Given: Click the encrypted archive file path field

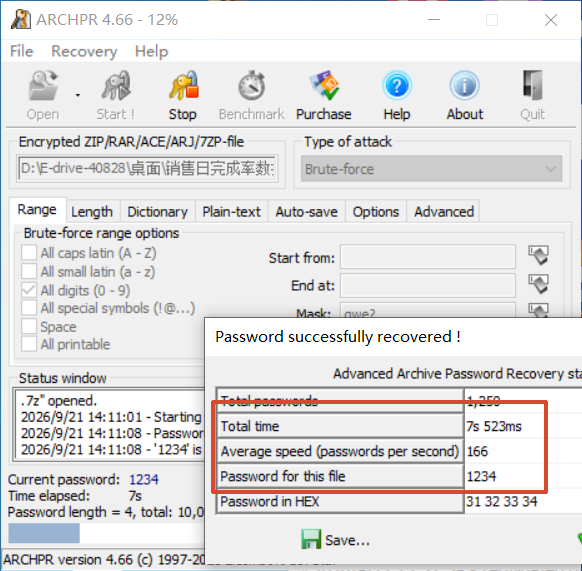Looking at the screenshot, I should [147, 169].
